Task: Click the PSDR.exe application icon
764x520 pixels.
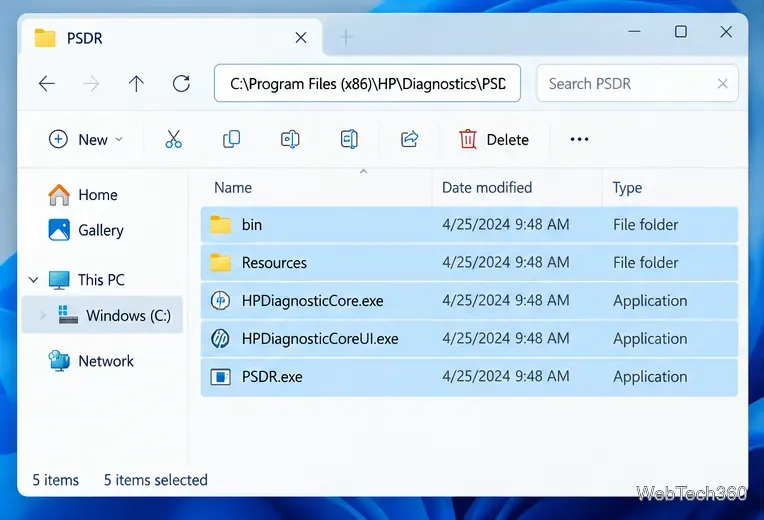Action: point(220,377)
